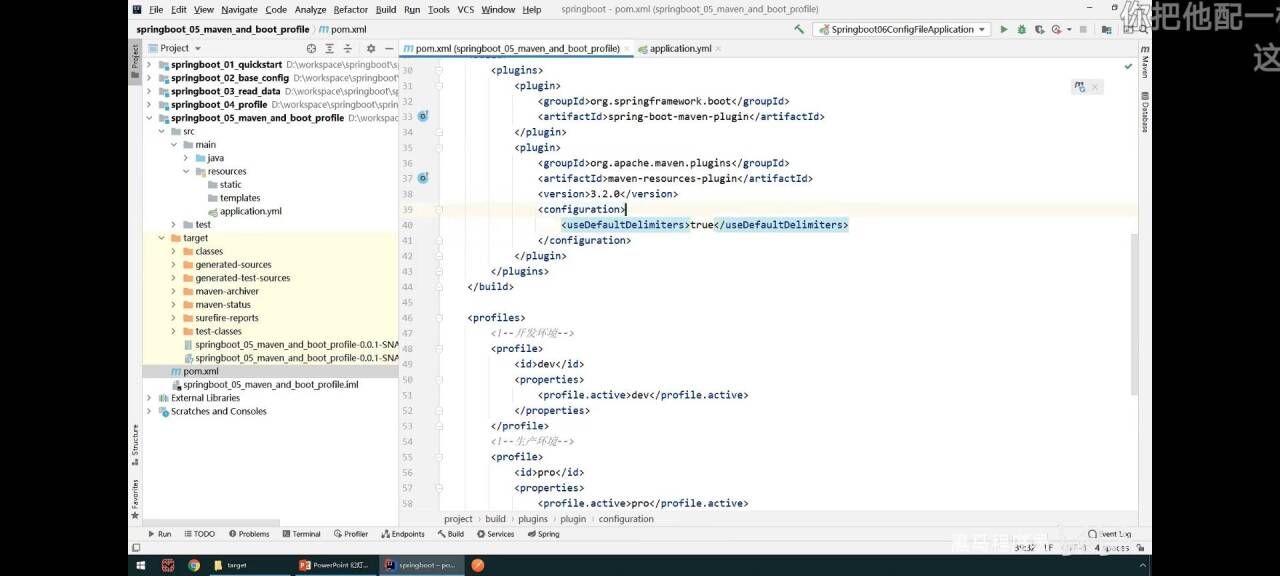Screen dimensions: 1280x576
Task: Open the run configuration dropdown
Action: click(902, 29)
